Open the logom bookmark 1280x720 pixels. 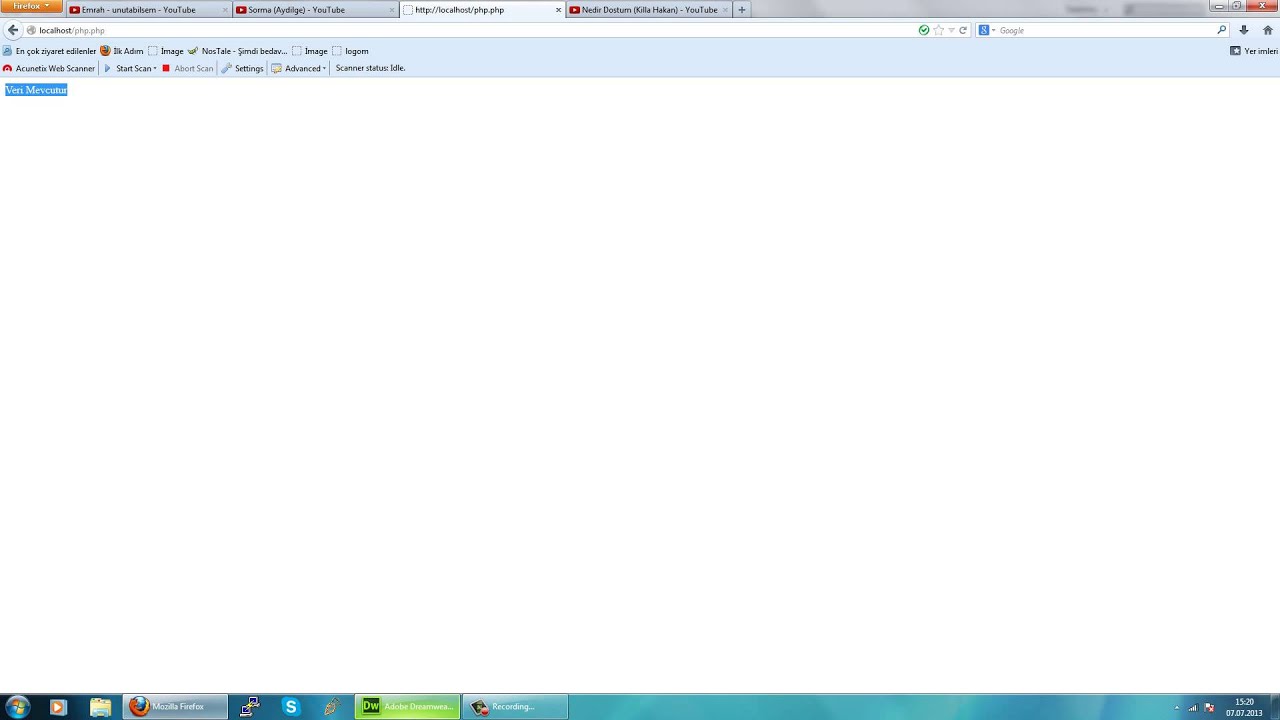click(x=351, y=51)
